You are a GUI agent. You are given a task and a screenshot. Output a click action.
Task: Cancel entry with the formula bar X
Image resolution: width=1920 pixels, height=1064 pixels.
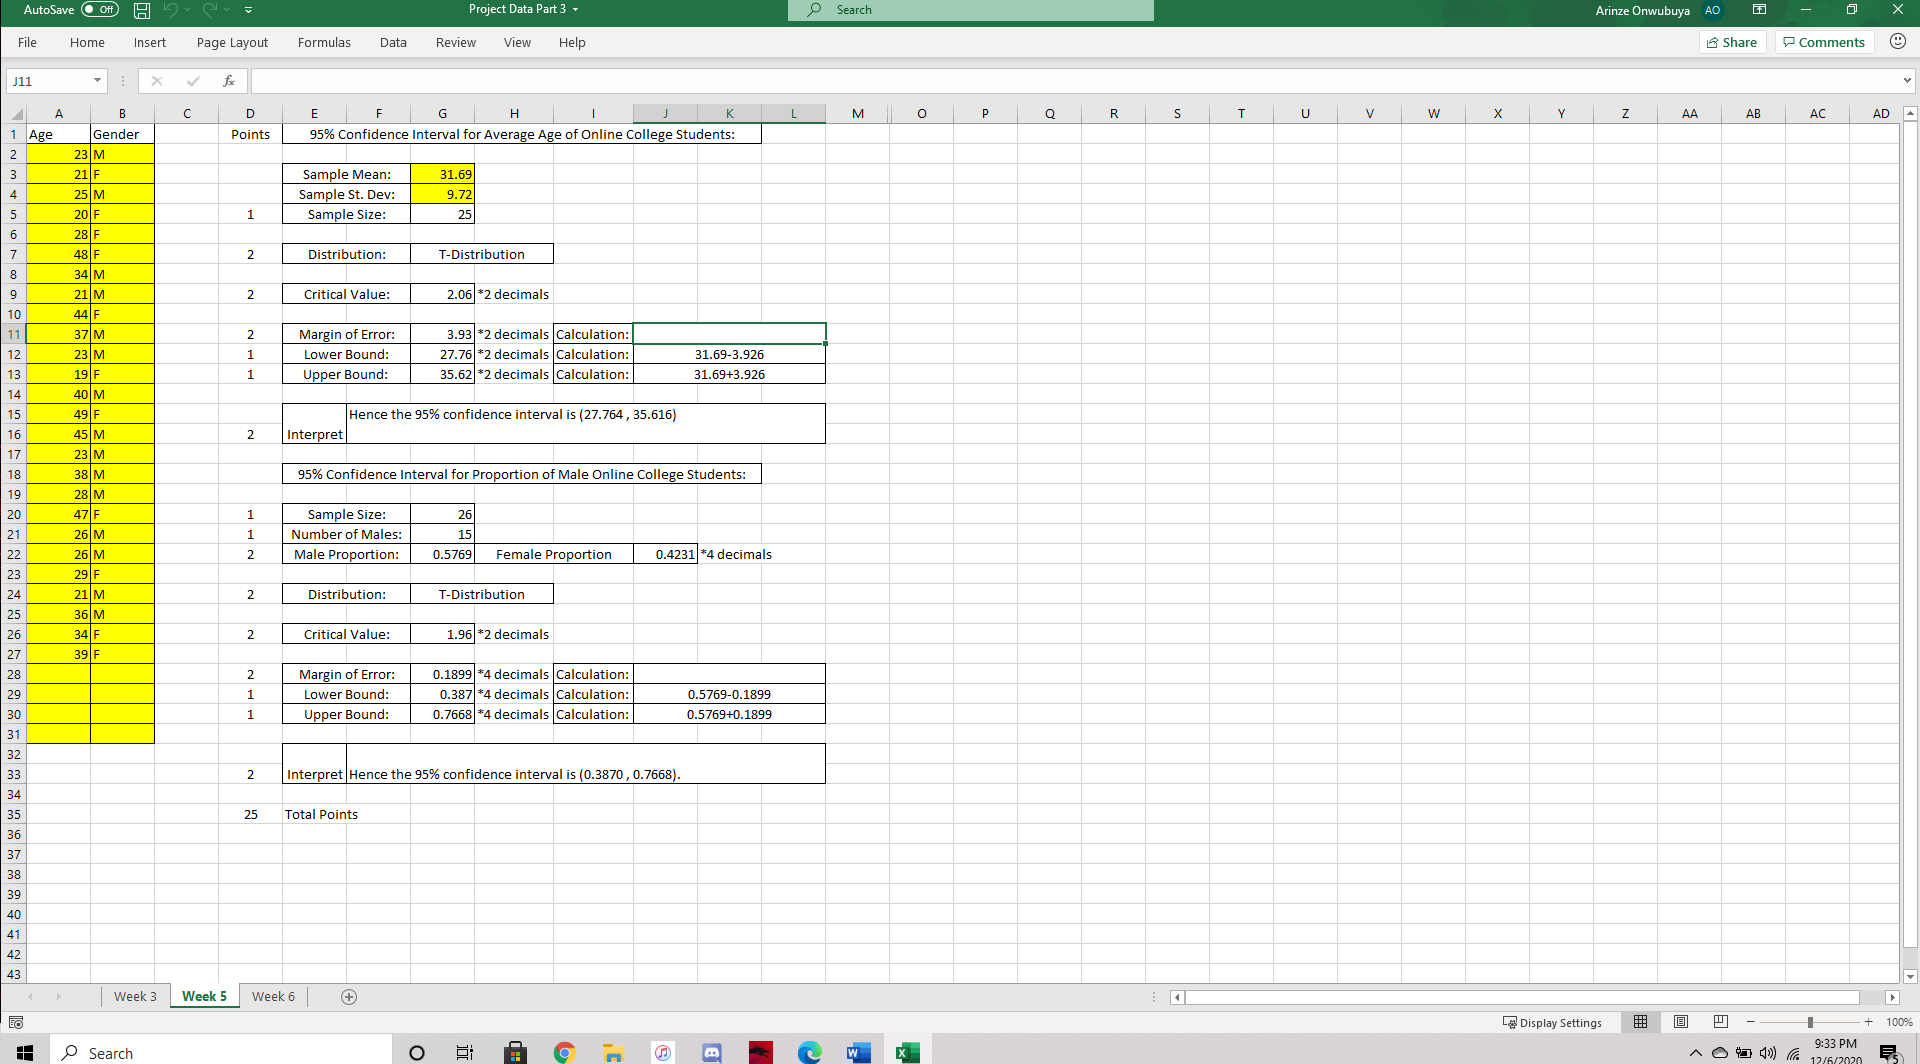pyautogui.click(x=157, y=81)
